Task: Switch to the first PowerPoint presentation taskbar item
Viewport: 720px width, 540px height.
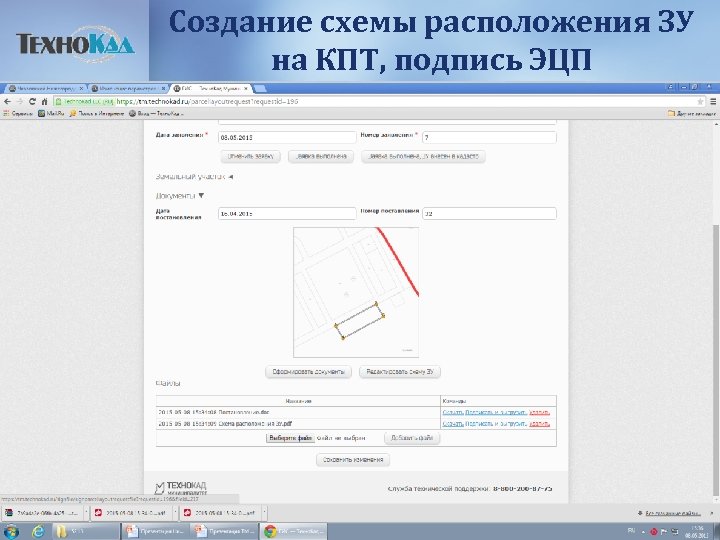Action: point(156,532)
